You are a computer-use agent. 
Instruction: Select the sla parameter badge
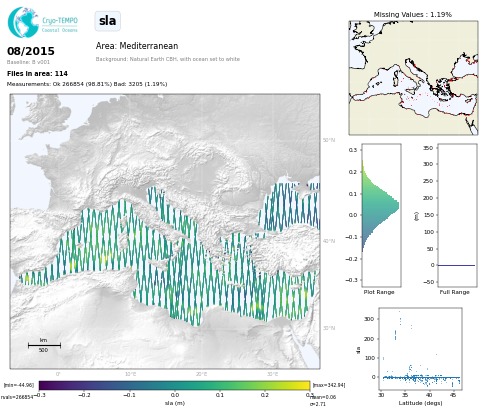pos(108,21)
